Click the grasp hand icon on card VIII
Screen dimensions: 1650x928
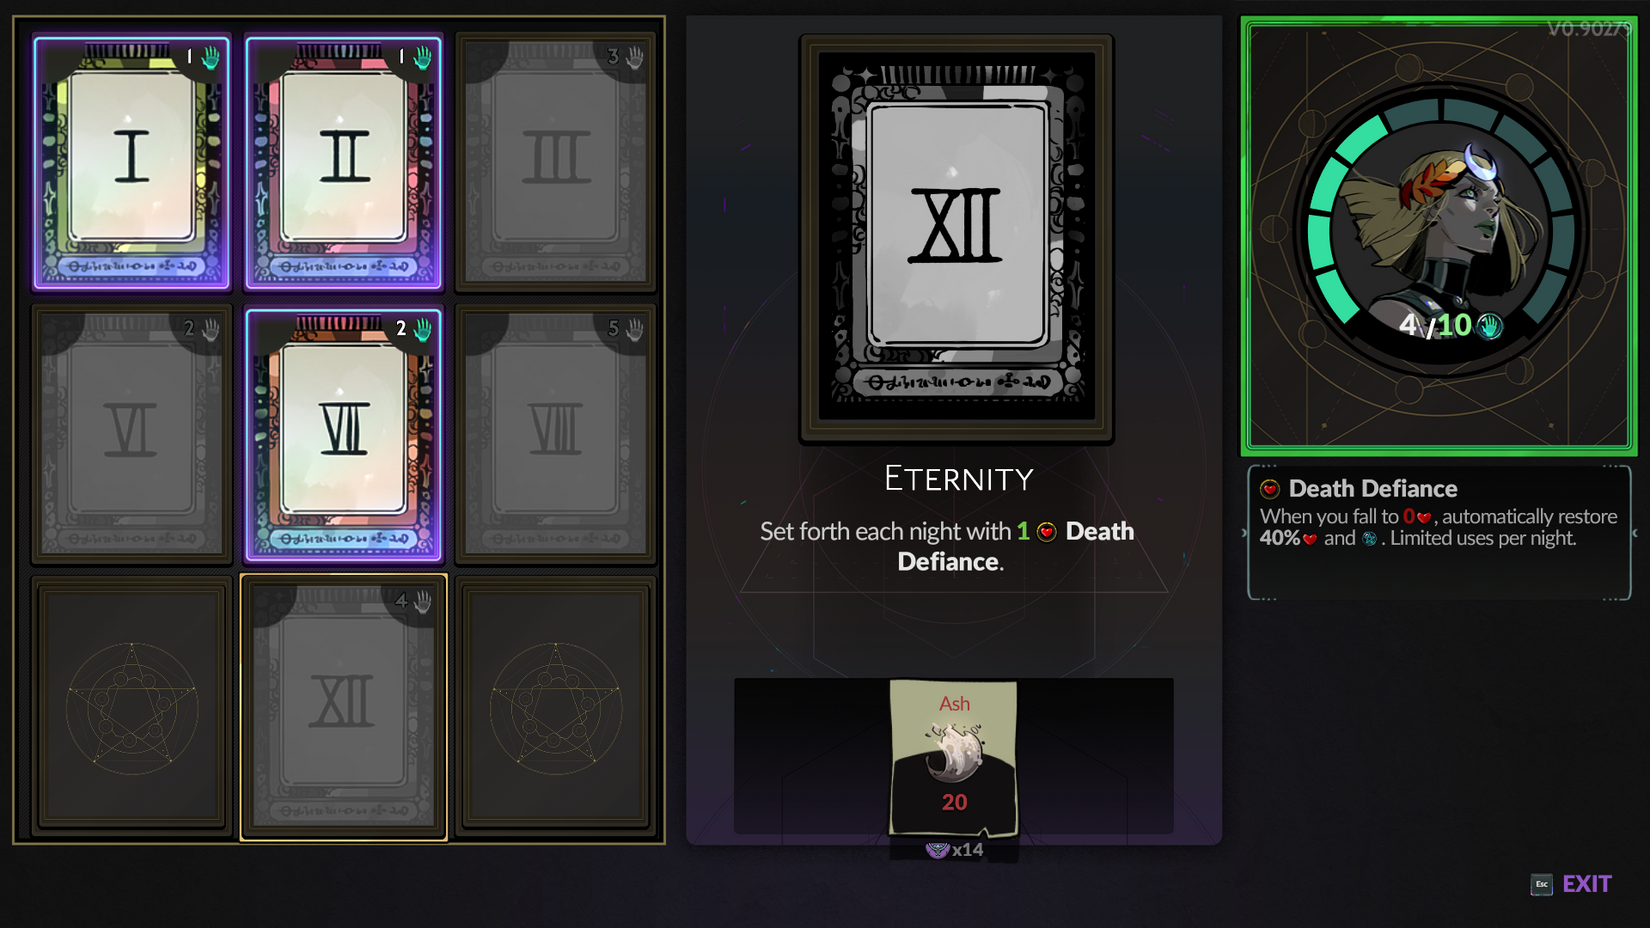point(635,329)
